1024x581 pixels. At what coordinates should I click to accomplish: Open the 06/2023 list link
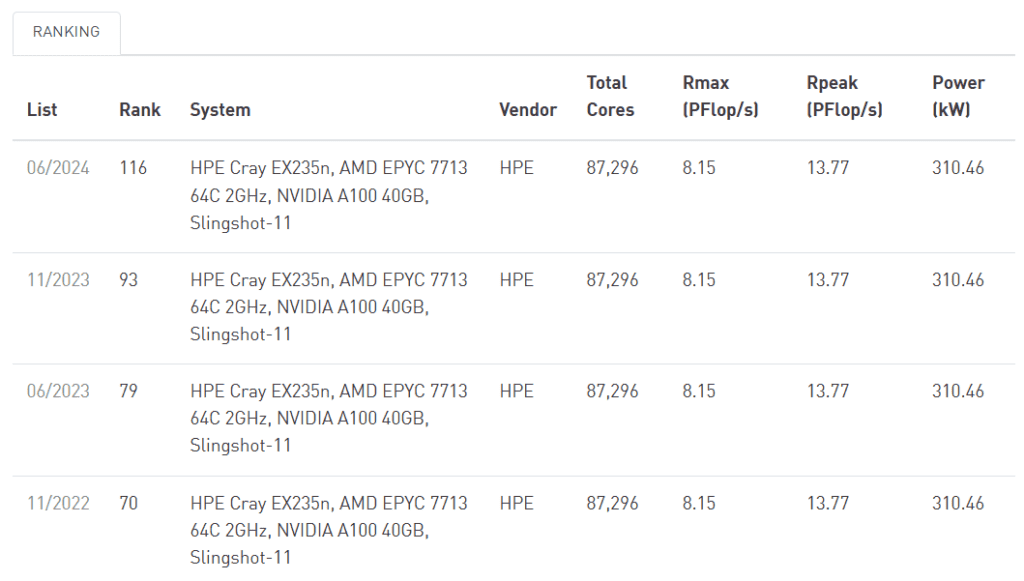coord(58,391)
